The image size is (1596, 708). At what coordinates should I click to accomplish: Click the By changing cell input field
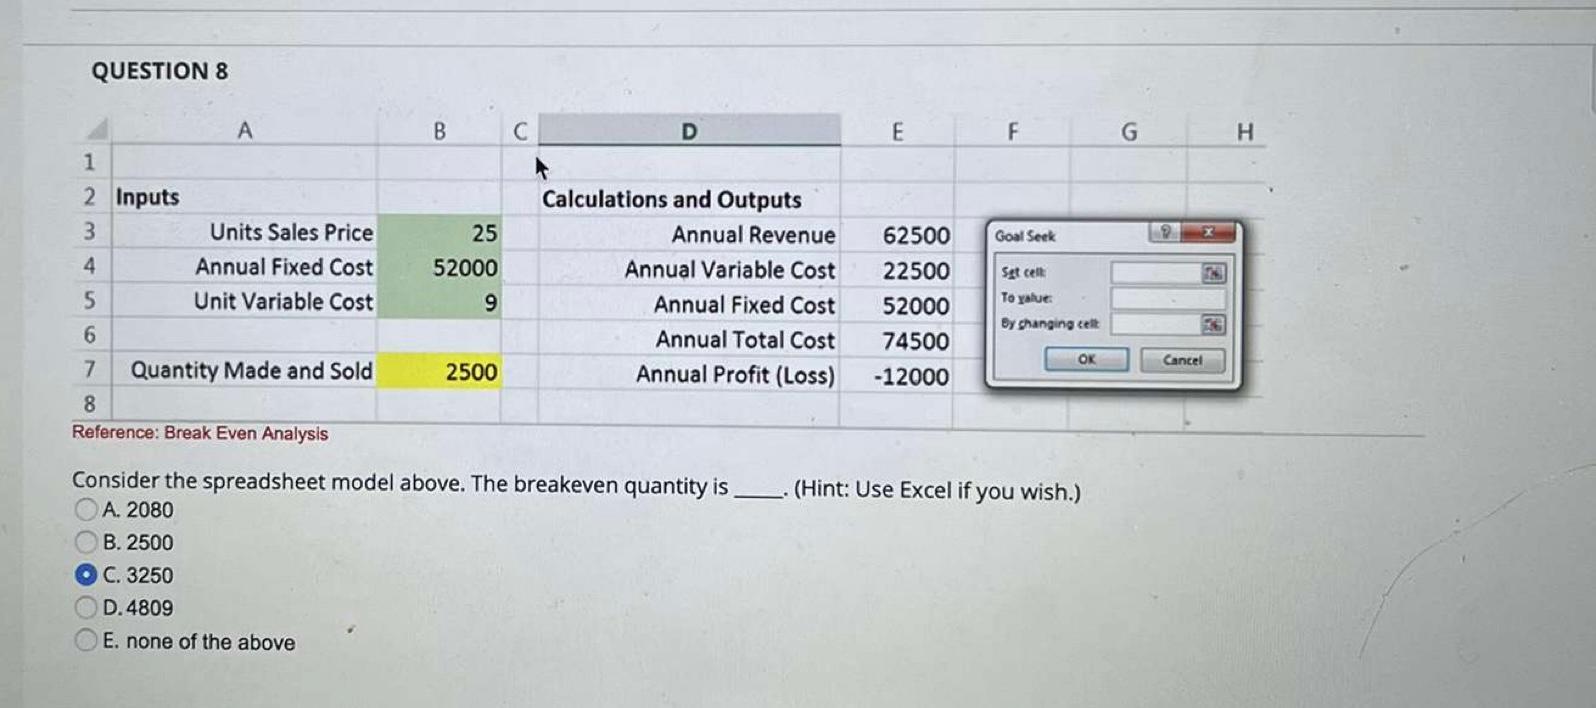click(1156, 324)
